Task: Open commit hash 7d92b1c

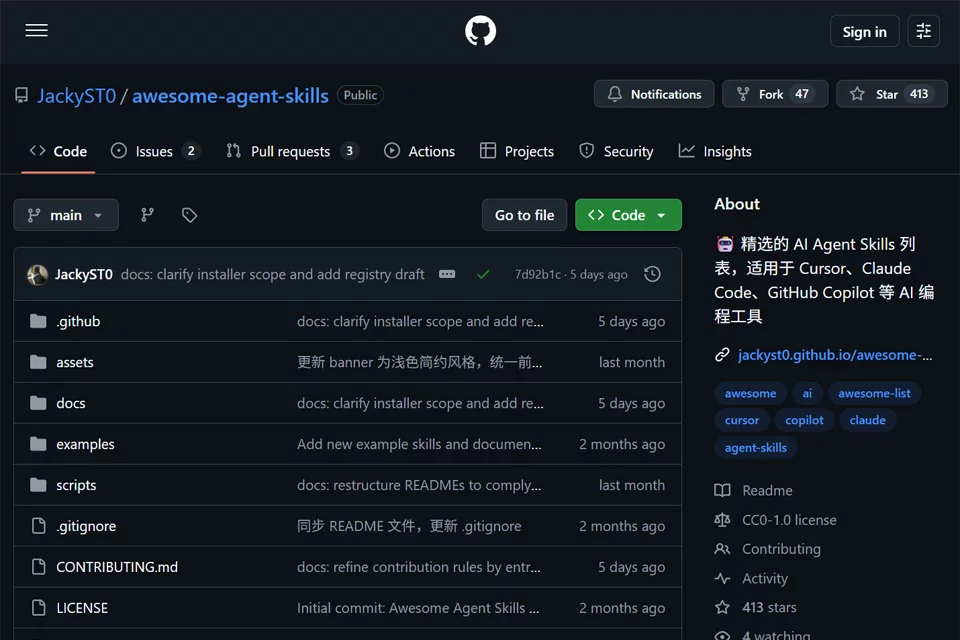Action: pyautogui.click(x=538, y=274)
